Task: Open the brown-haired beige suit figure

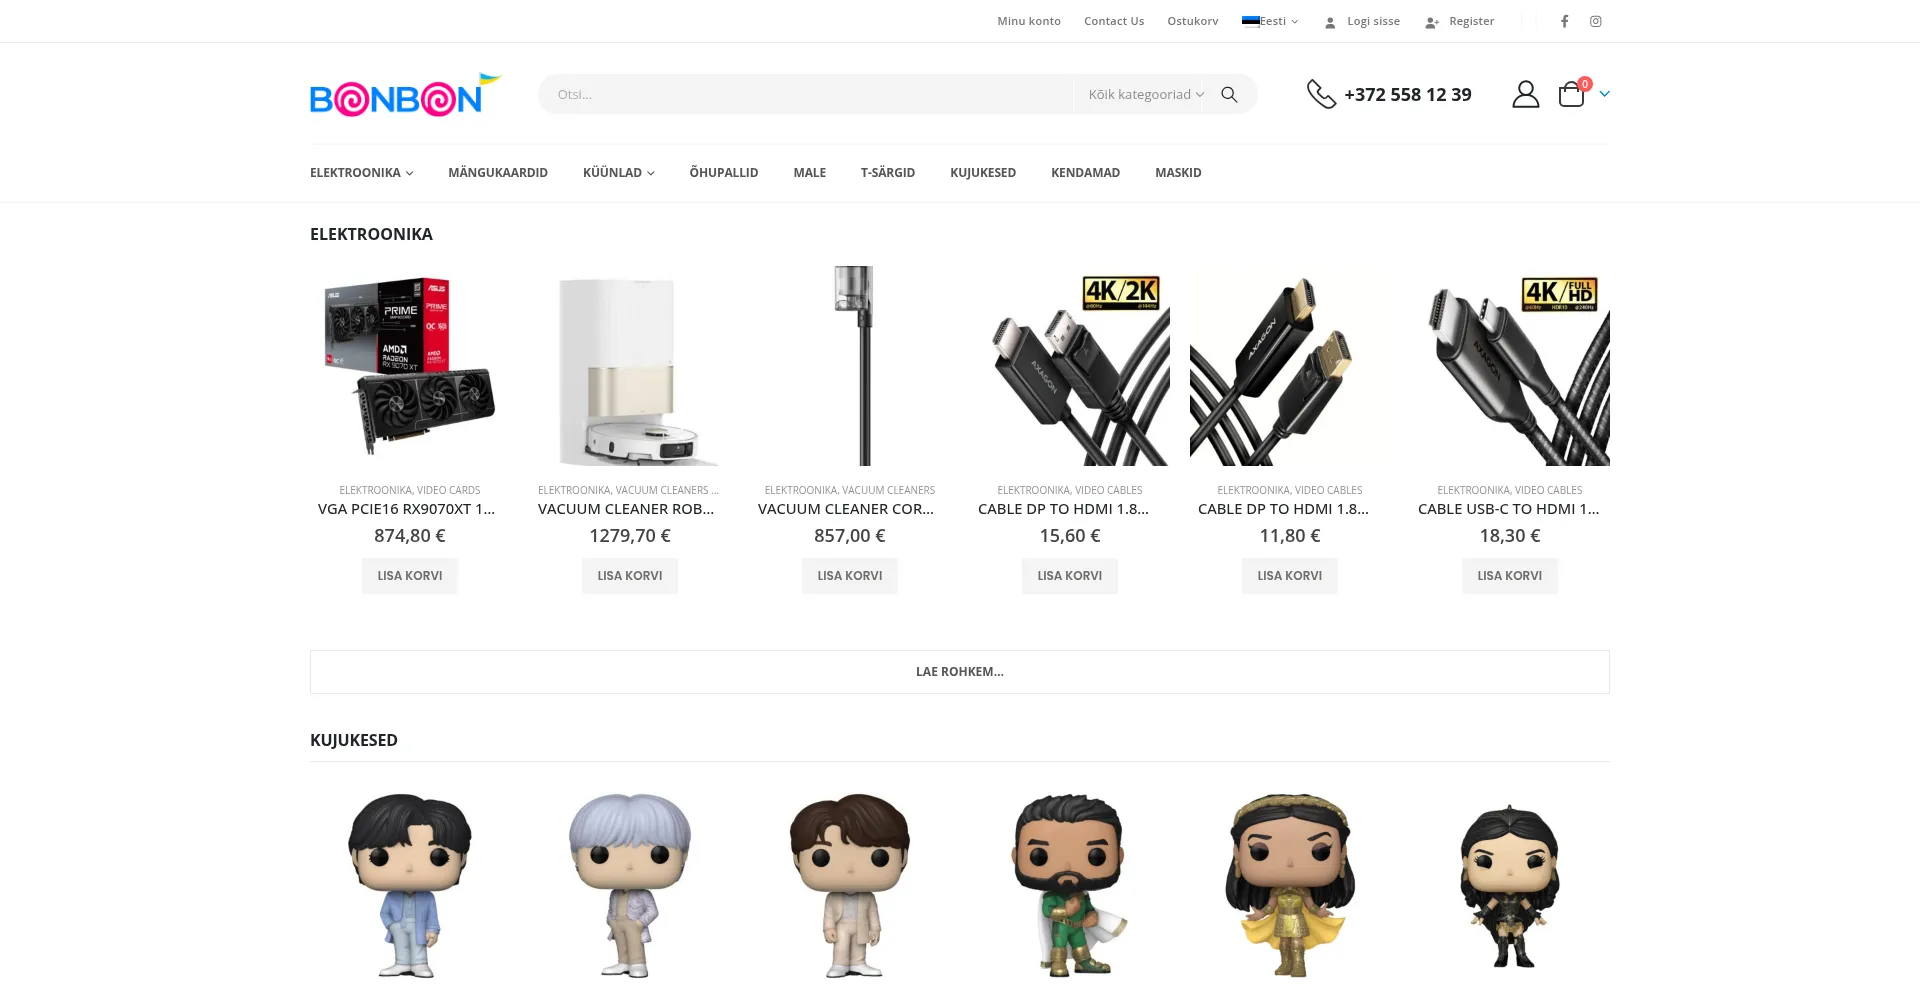Action: tap(850, 885)
